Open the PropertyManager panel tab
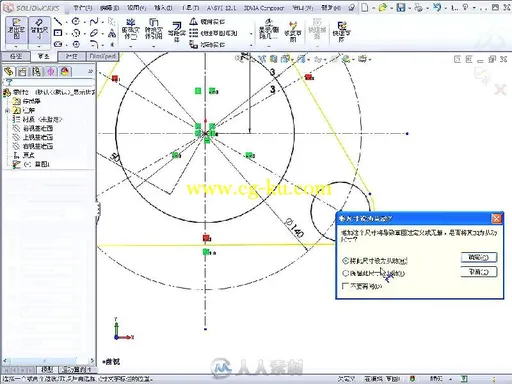The height and width of the screenshot is (384, 512). [x=23, y=71]
